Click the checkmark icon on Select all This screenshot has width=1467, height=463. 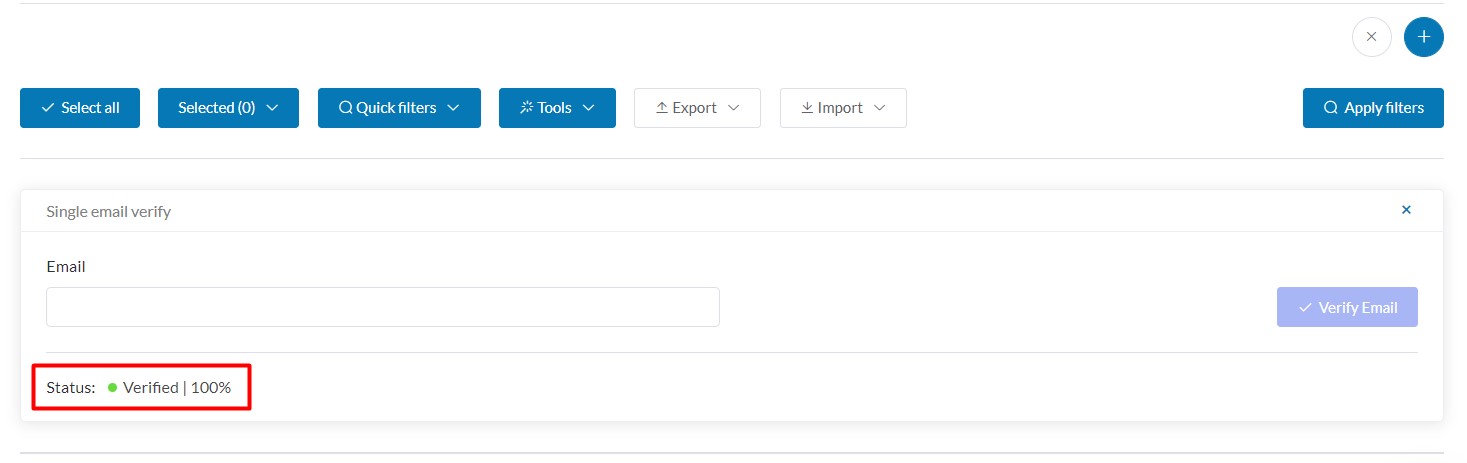point(48,108)
